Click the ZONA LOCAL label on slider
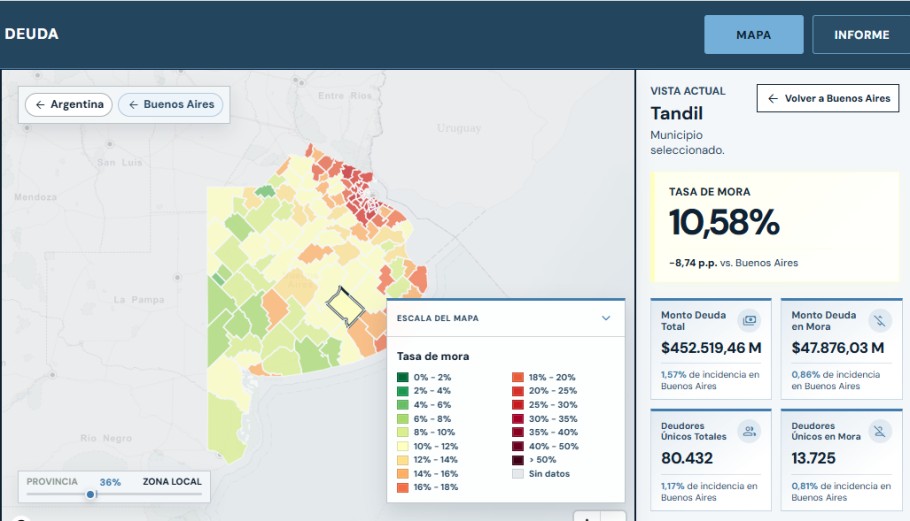 point(172,482)
